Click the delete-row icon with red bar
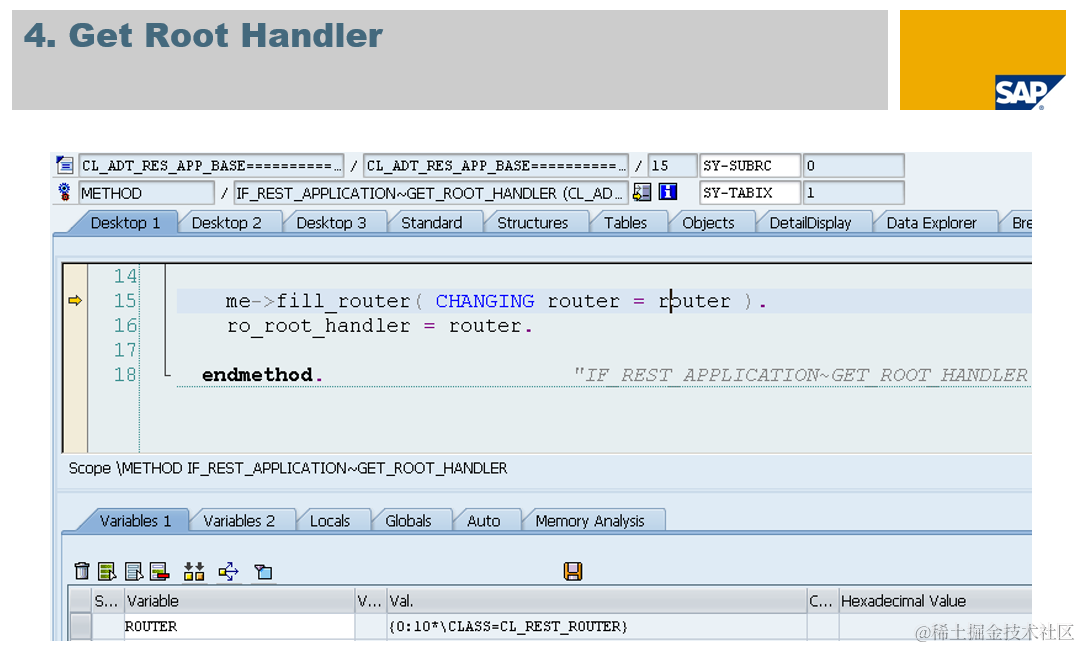 click(x=159, y=571)
